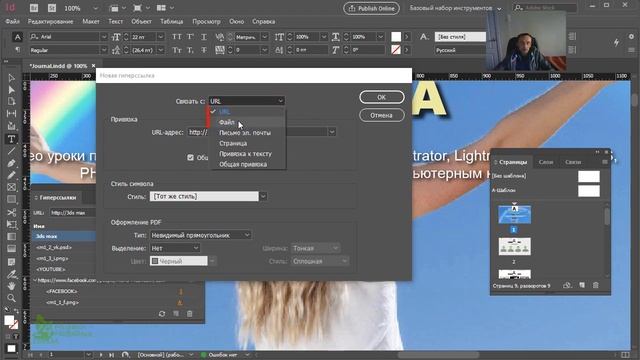Viewport: 640px width, 360px height.
Task: Open the Текст menu
Action: 116,21
